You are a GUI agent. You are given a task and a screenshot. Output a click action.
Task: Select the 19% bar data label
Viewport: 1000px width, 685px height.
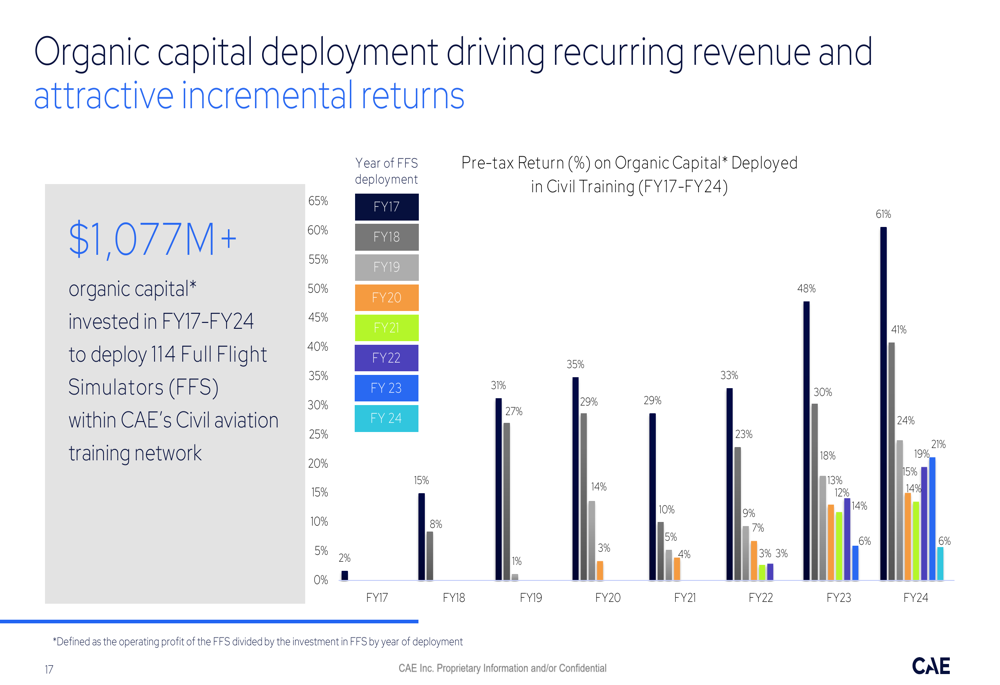pos(922,454)
